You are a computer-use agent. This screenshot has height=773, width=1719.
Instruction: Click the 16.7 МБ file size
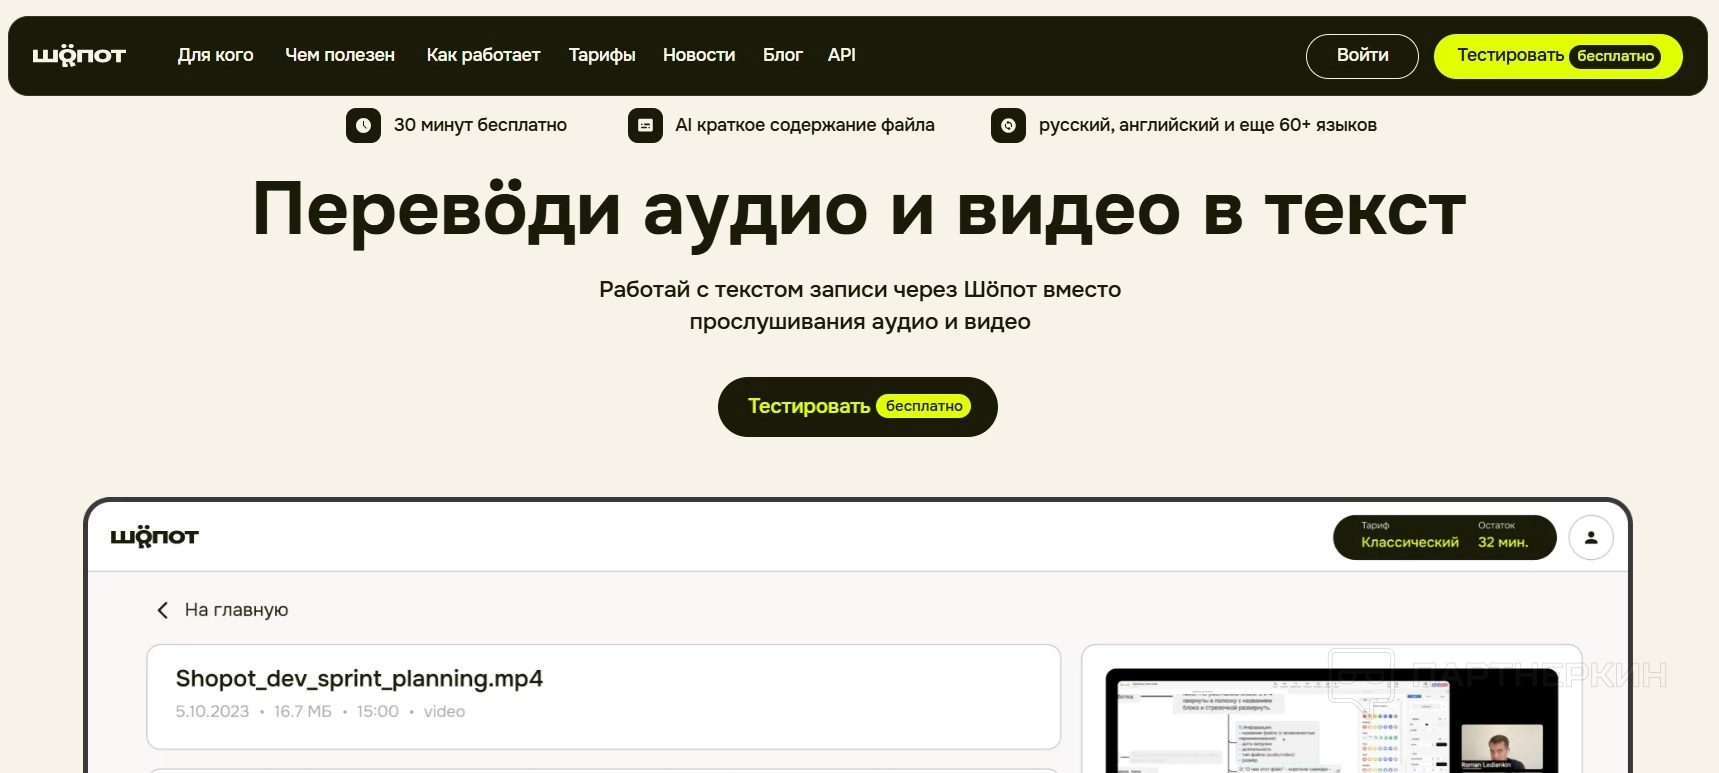pyautogui.click(x=303, y=712)
